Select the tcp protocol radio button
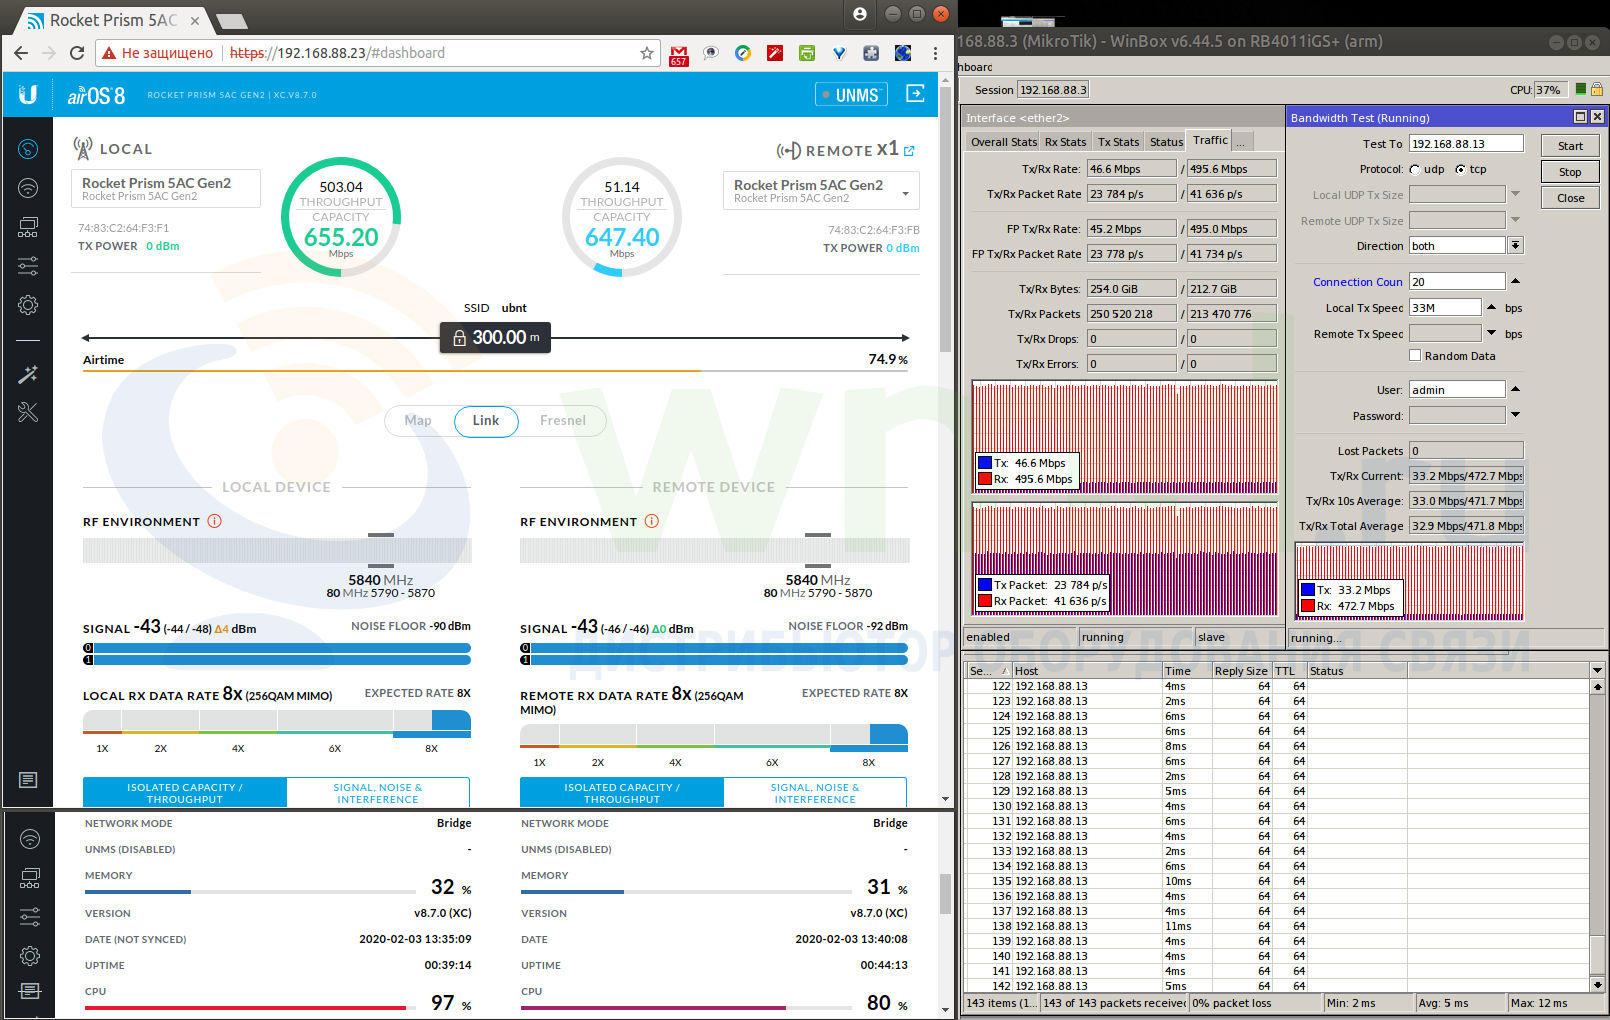 pos(1460,169)
